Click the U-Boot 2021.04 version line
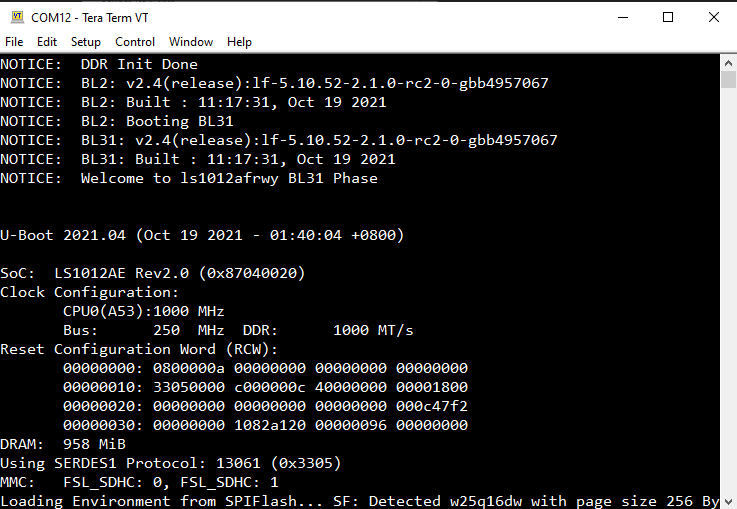This screenshot has width=737, height=509. (x=201, y=236)
